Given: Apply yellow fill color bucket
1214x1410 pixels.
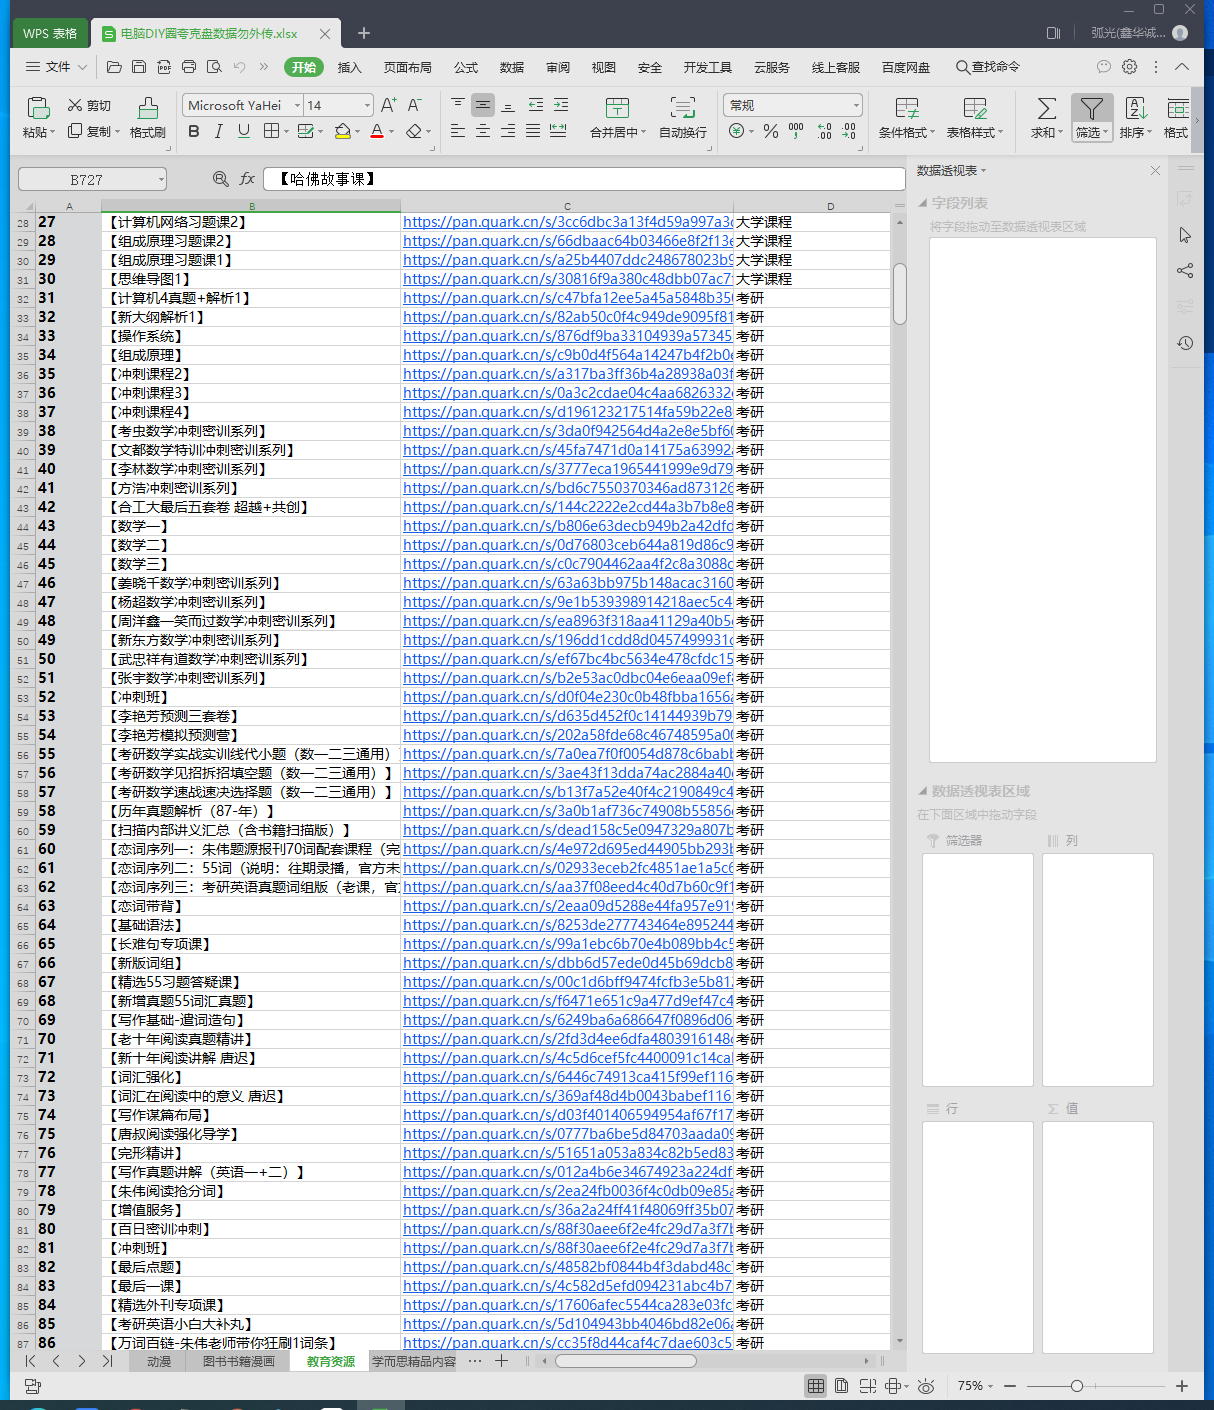Looking at the screenshot, I should [x=343, y=131].
